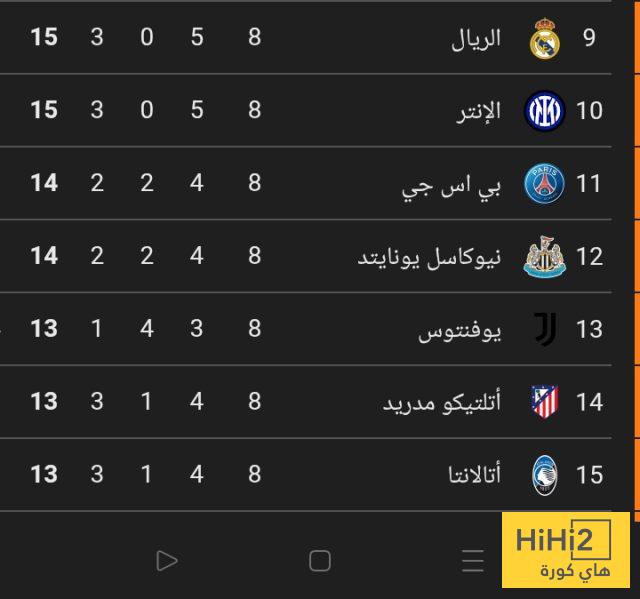The height and width of the screenshot is (599, 640).
Task: Click the Inter Milan club logo
Action: (545, 110)
